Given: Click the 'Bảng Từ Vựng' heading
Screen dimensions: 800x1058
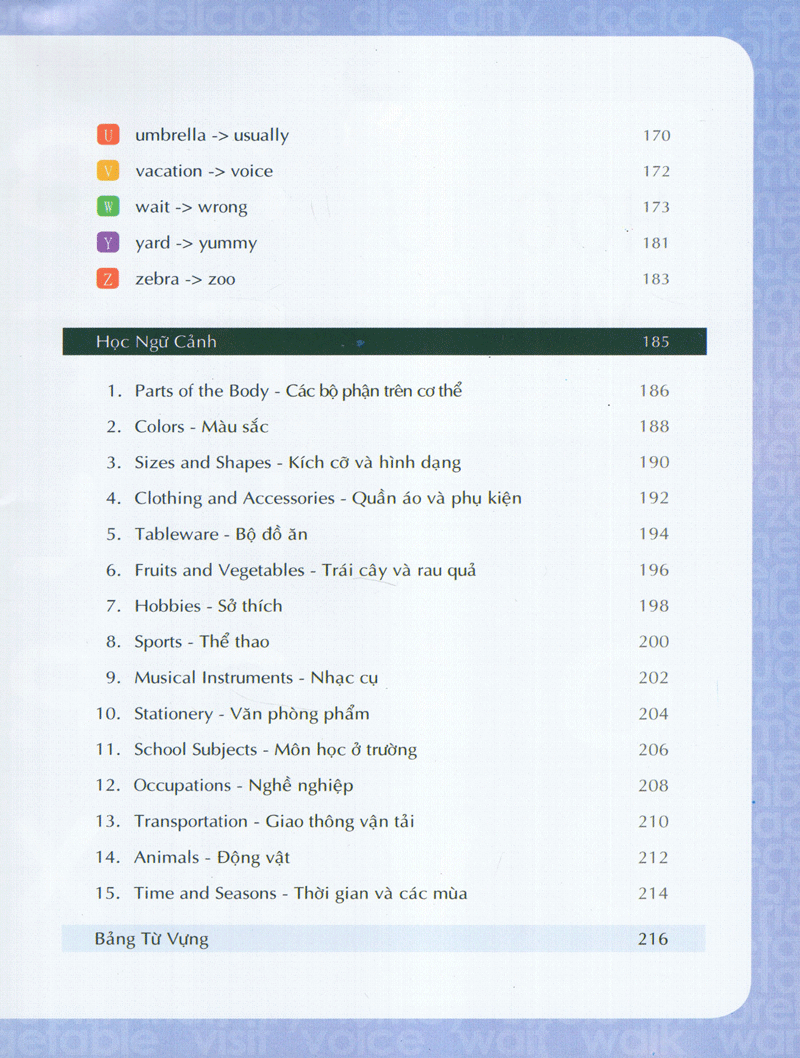Looking at the screenshot, I should 152,939.
